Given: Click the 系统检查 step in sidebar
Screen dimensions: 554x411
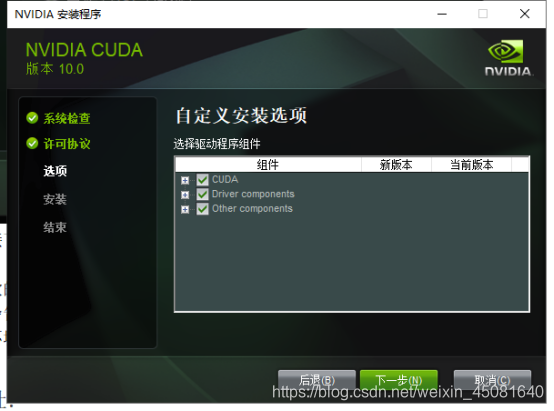Looking at the screenshot, I should [x=67, y=118].
